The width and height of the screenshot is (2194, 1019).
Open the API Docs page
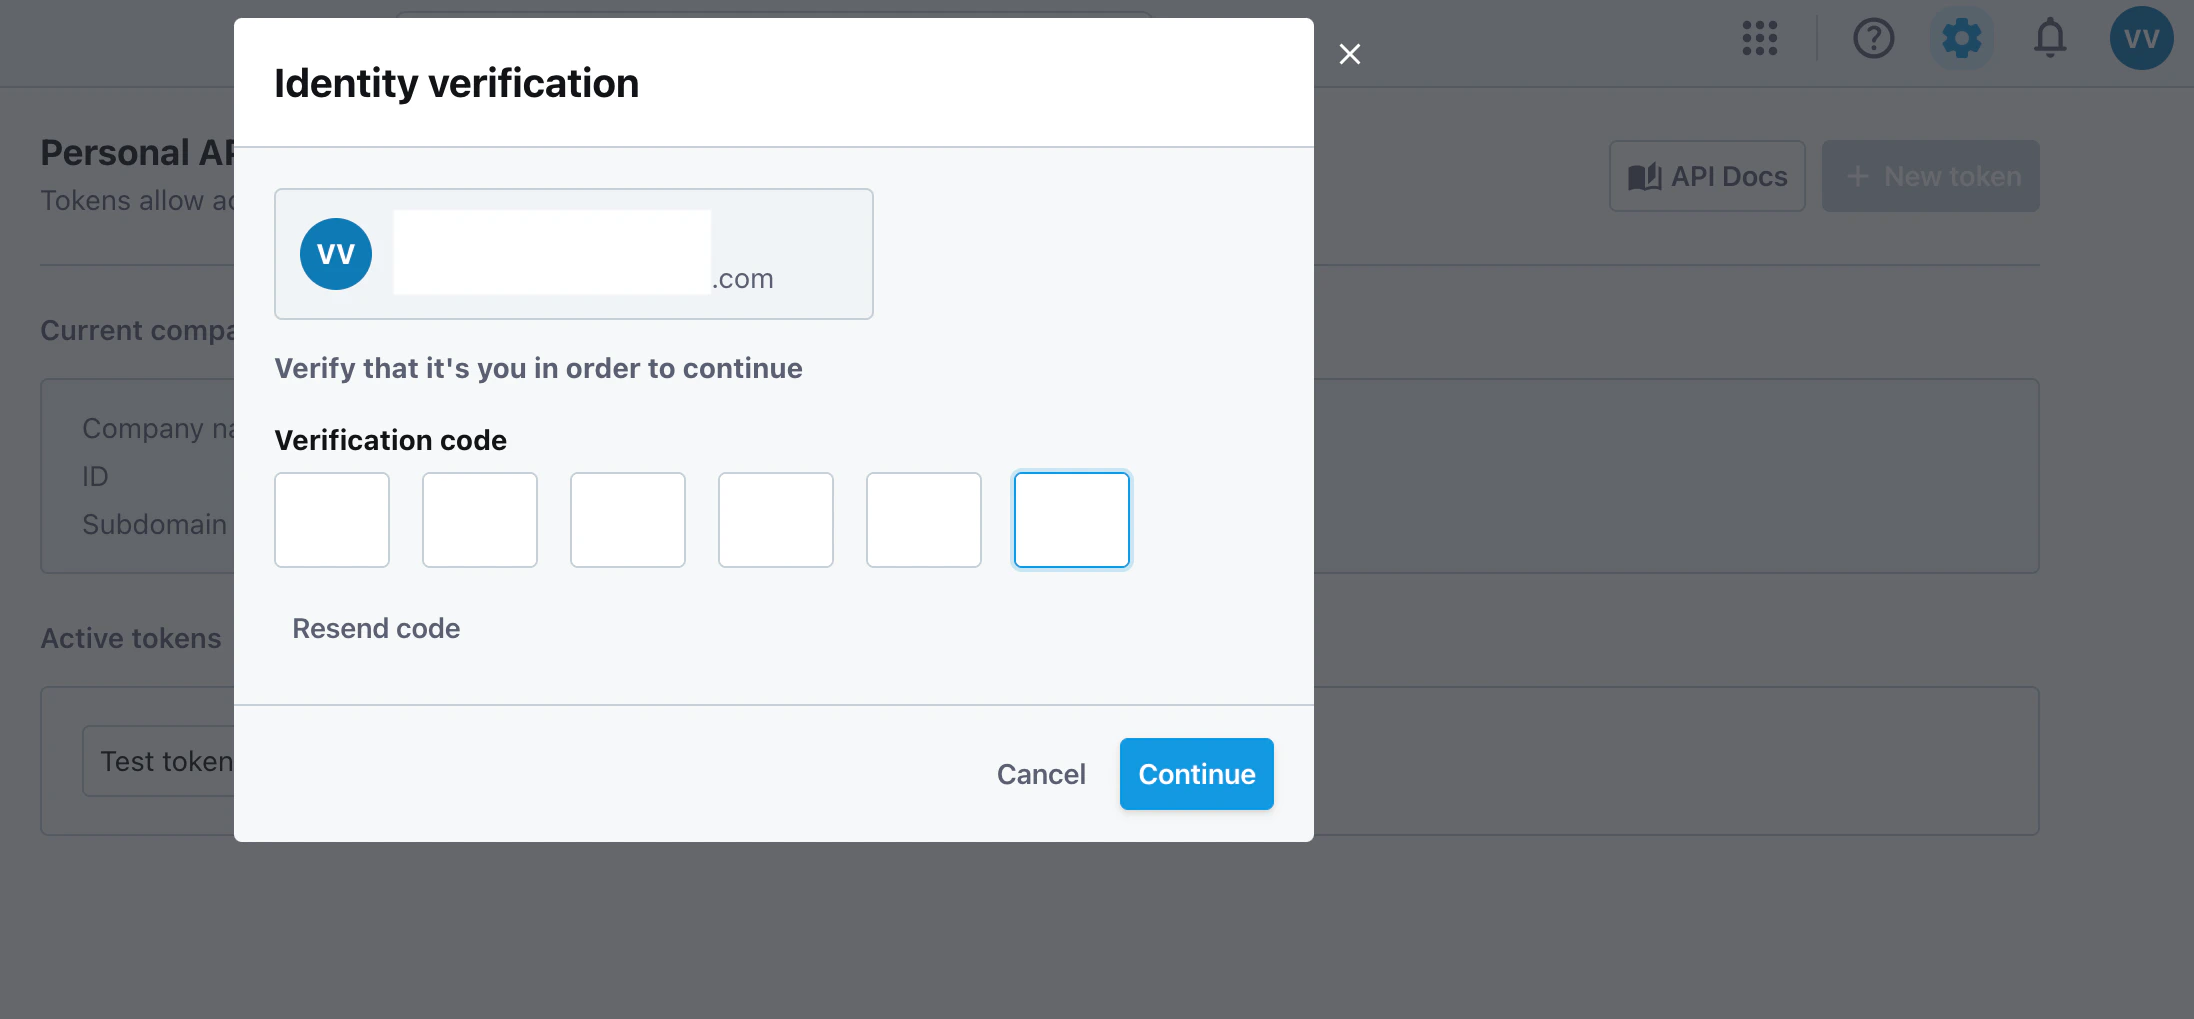[x=1707, y=176]
